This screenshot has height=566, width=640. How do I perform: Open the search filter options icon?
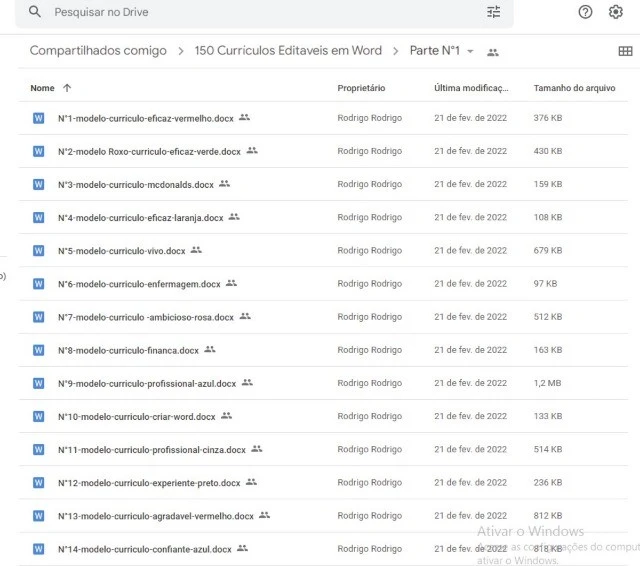pos(493,12)
